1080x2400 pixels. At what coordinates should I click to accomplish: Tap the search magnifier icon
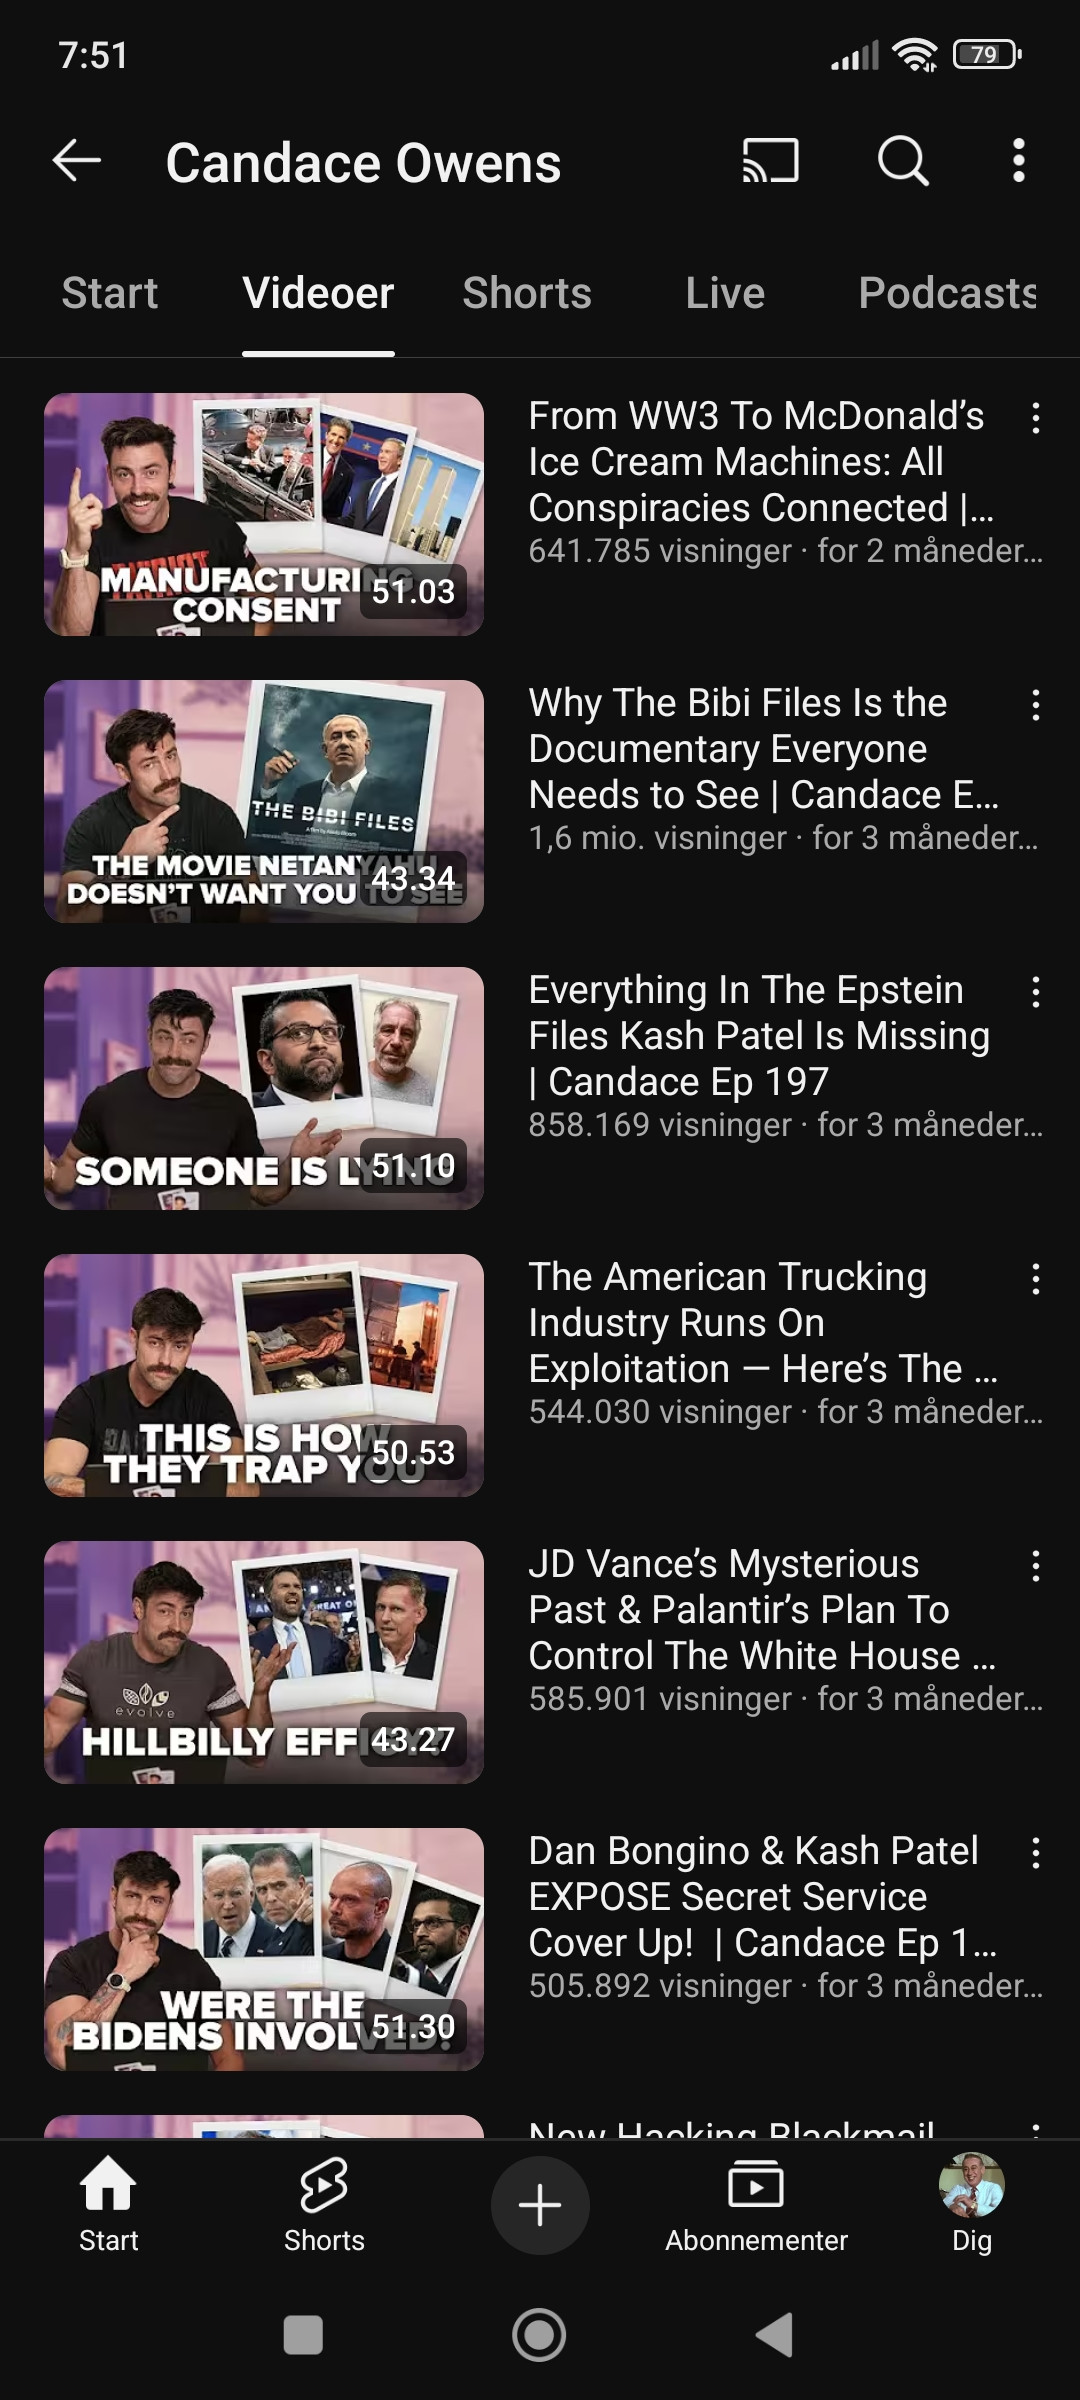903,161
